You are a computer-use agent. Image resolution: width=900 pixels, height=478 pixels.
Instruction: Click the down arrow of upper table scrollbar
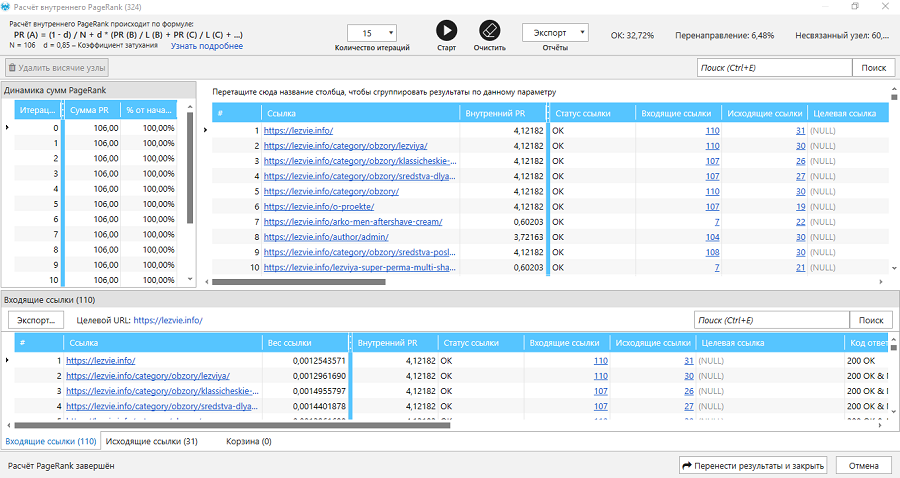click(x=894, y=268)
